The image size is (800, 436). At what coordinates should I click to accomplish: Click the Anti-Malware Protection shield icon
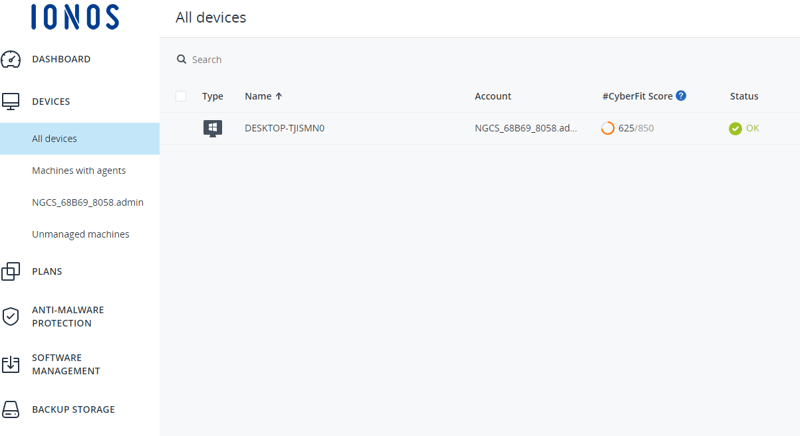[x=11, y=317]
